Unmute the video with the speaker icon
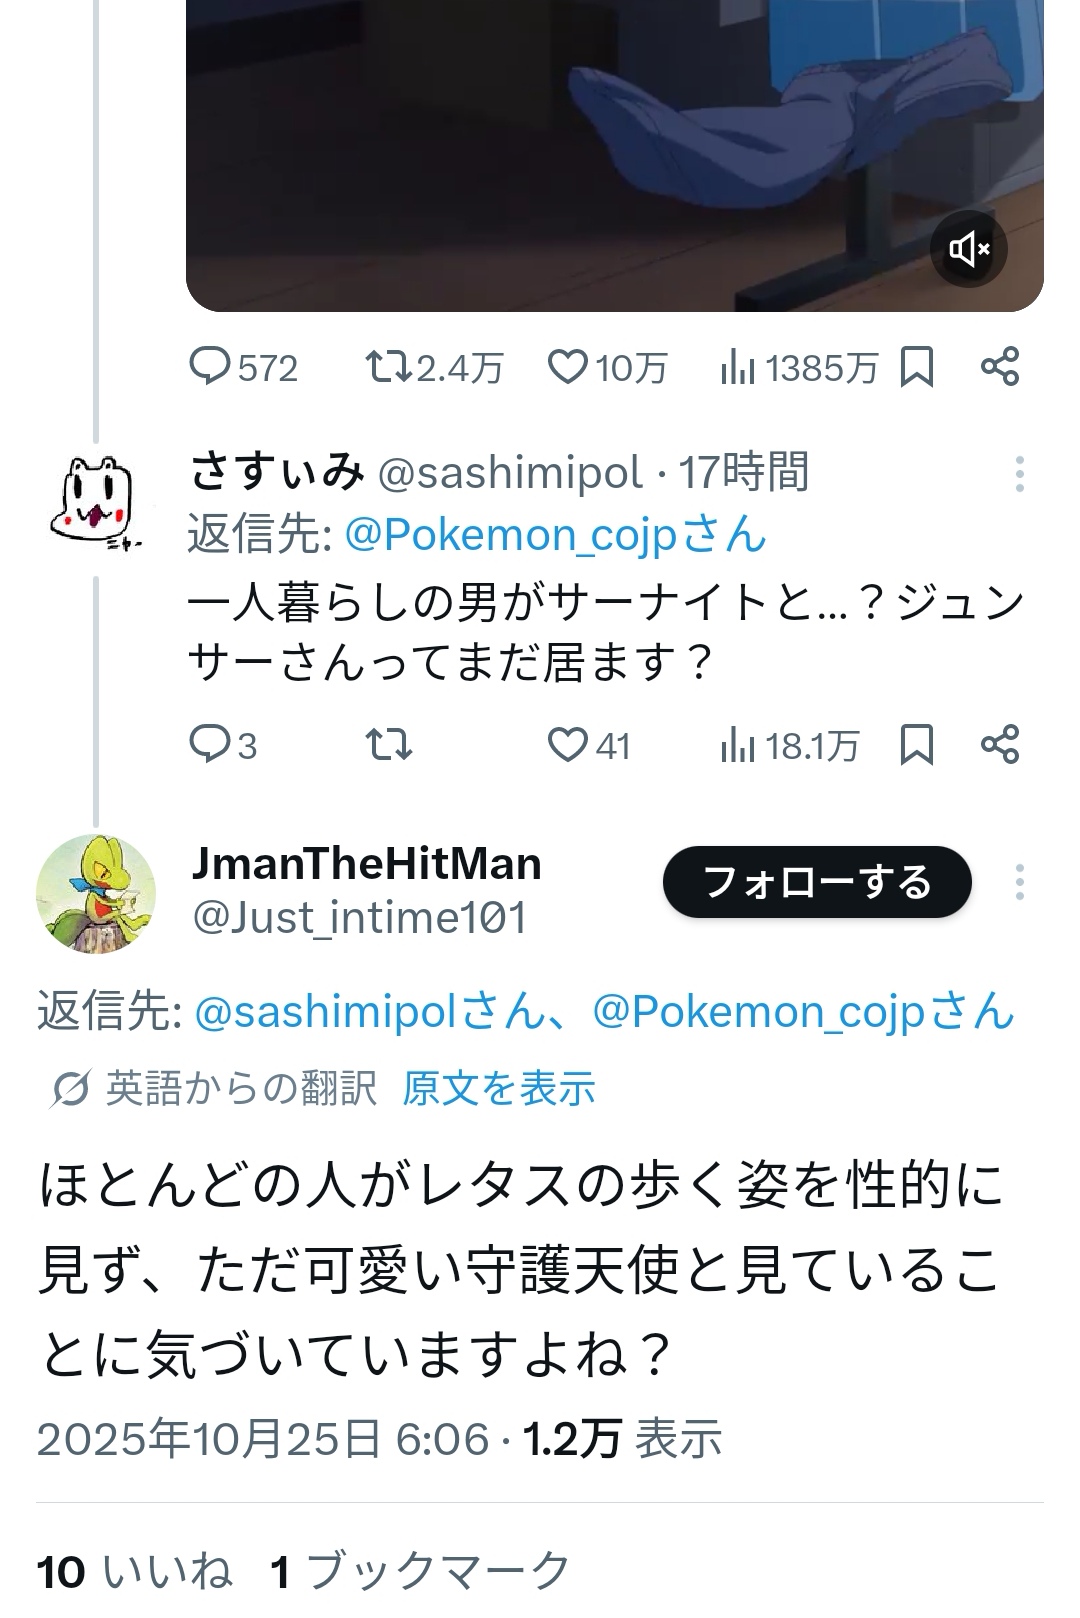The image size is (1080, 1618). point(968,249)
